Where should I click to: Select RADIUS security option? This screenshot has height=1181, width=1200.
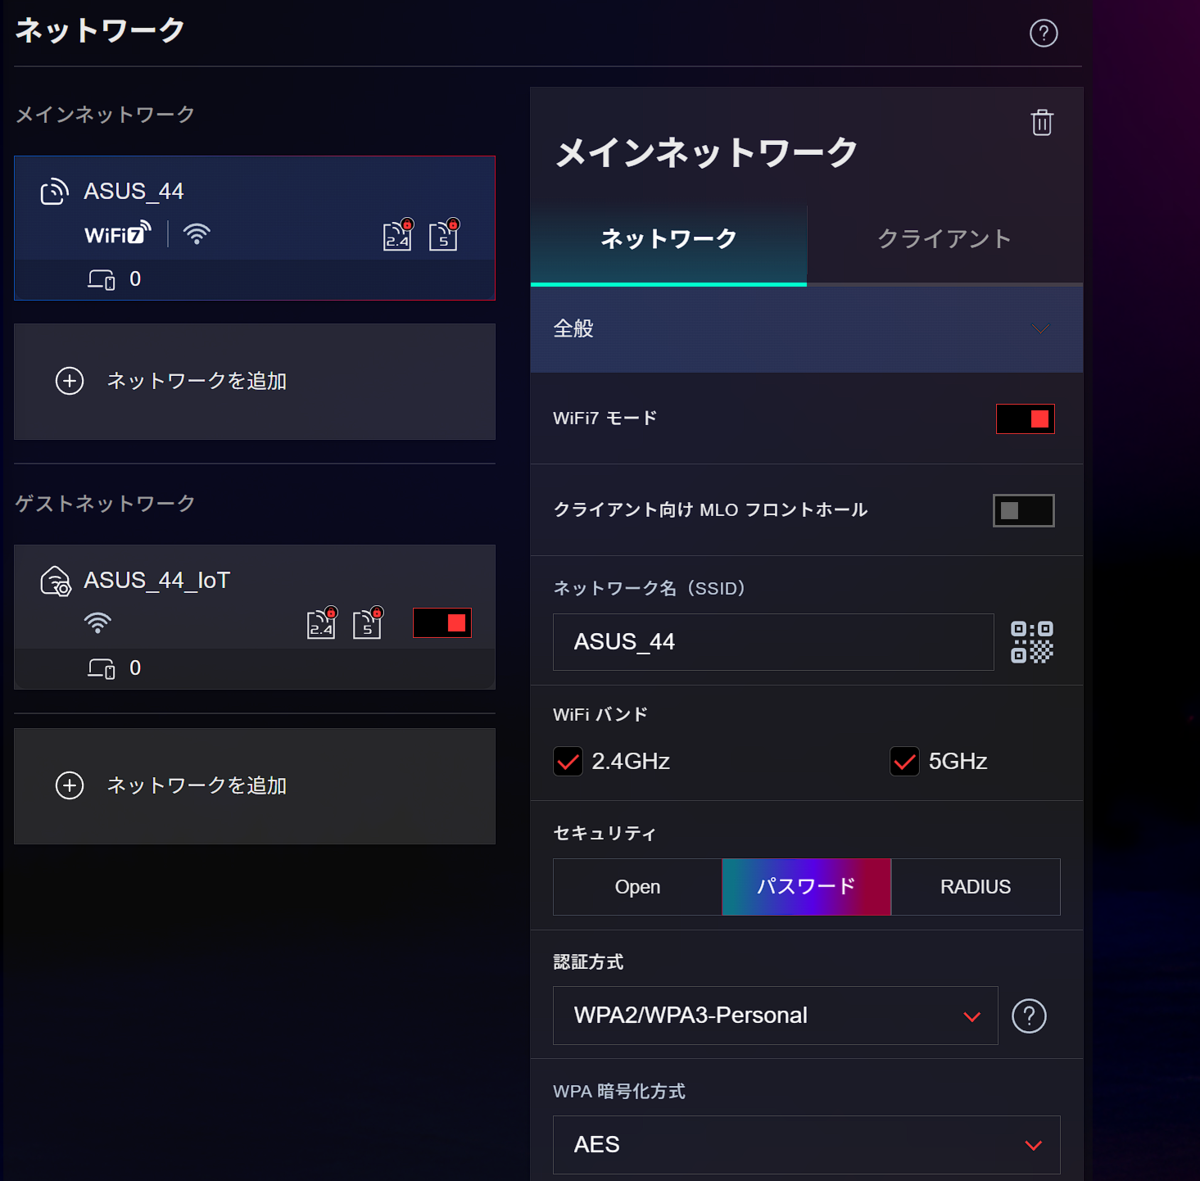coord(976,887)
